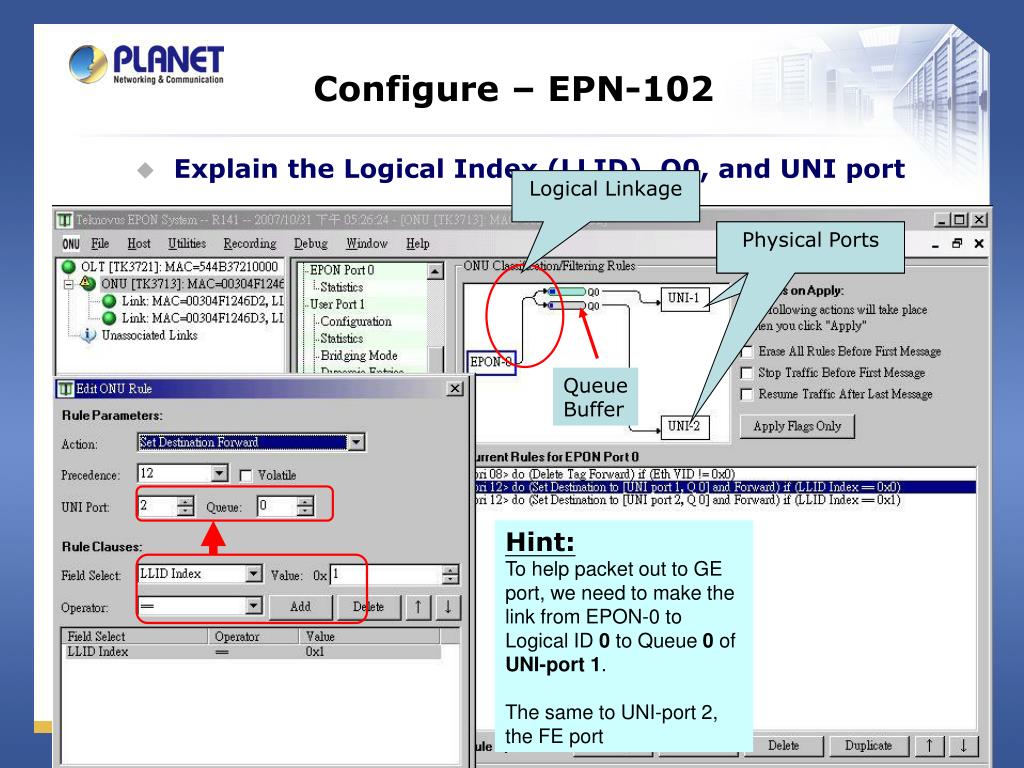Open the Utilities menu

(187, 244)
